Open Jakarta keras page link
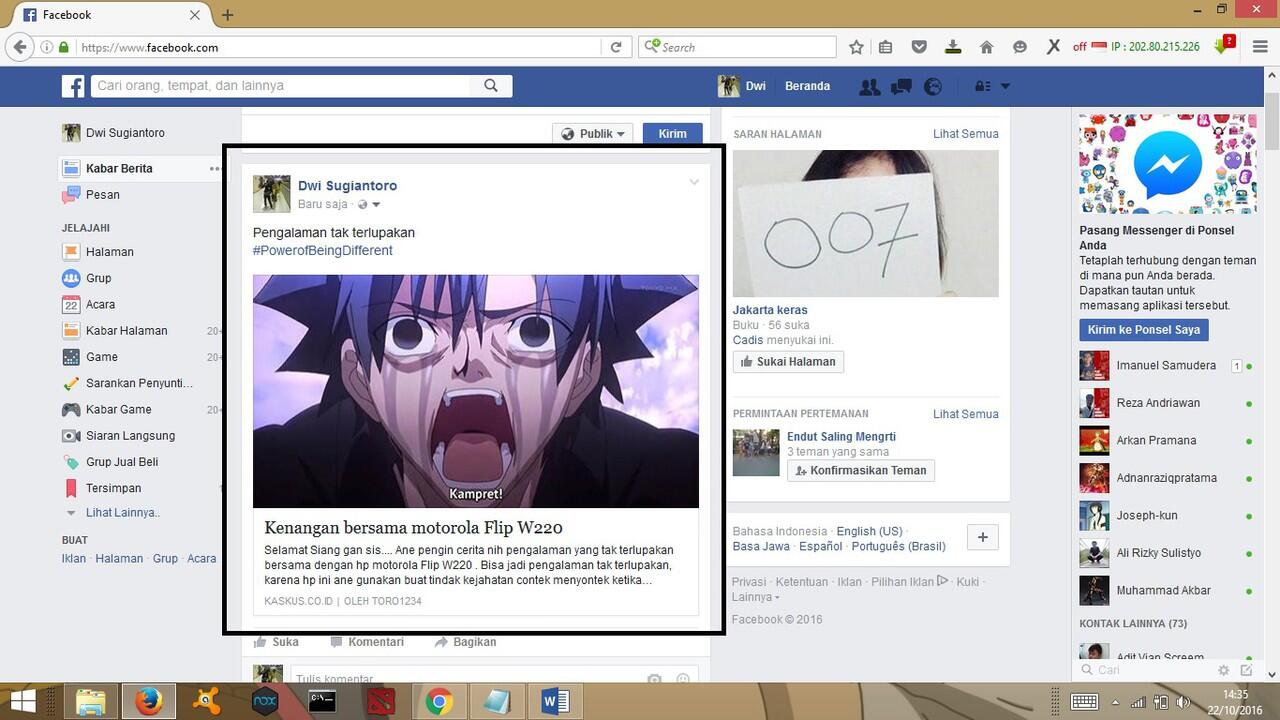 point(770,310)
